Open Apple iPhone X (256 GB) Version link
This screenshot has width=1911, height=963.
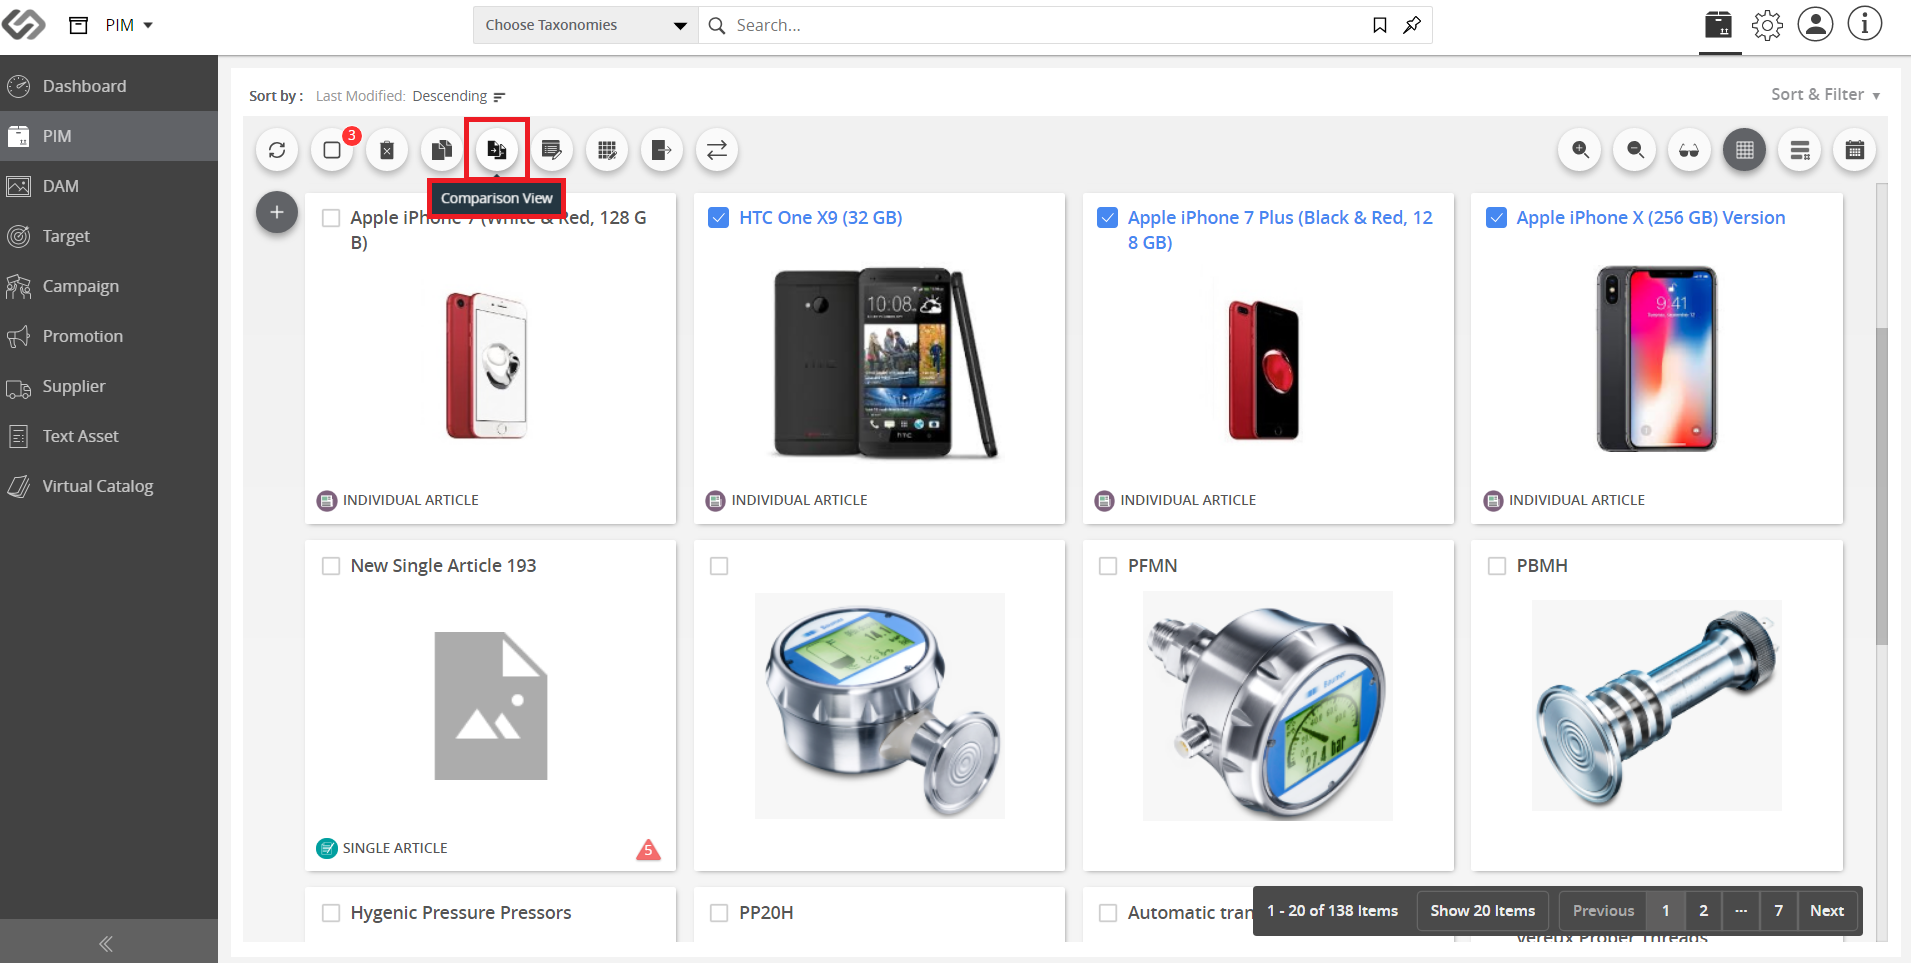[x=1650, y=218]
